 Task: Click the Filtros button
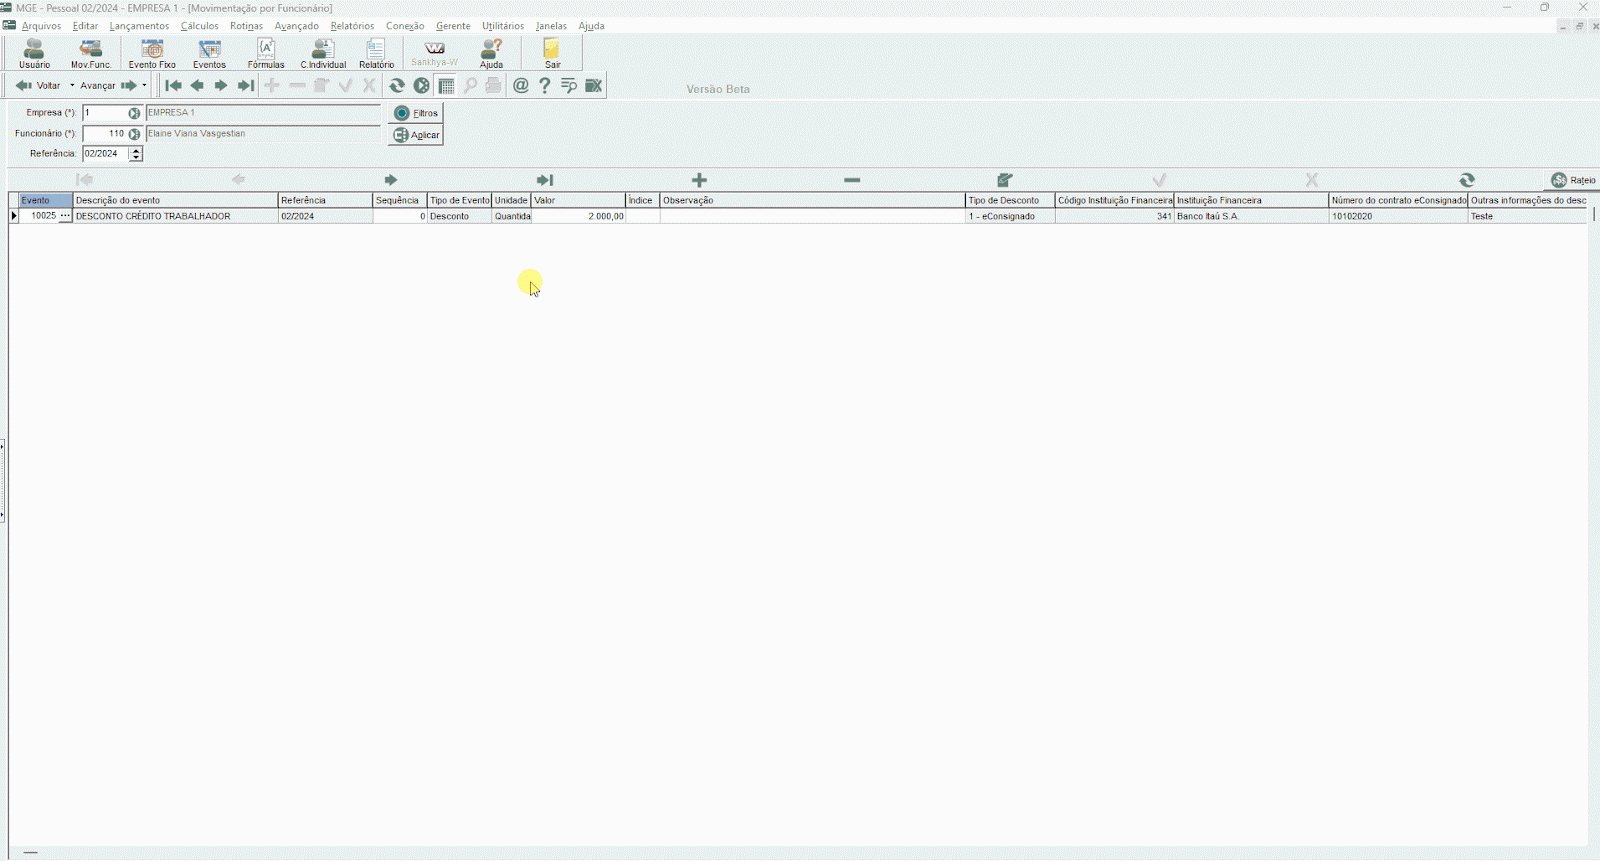[416, 113]
